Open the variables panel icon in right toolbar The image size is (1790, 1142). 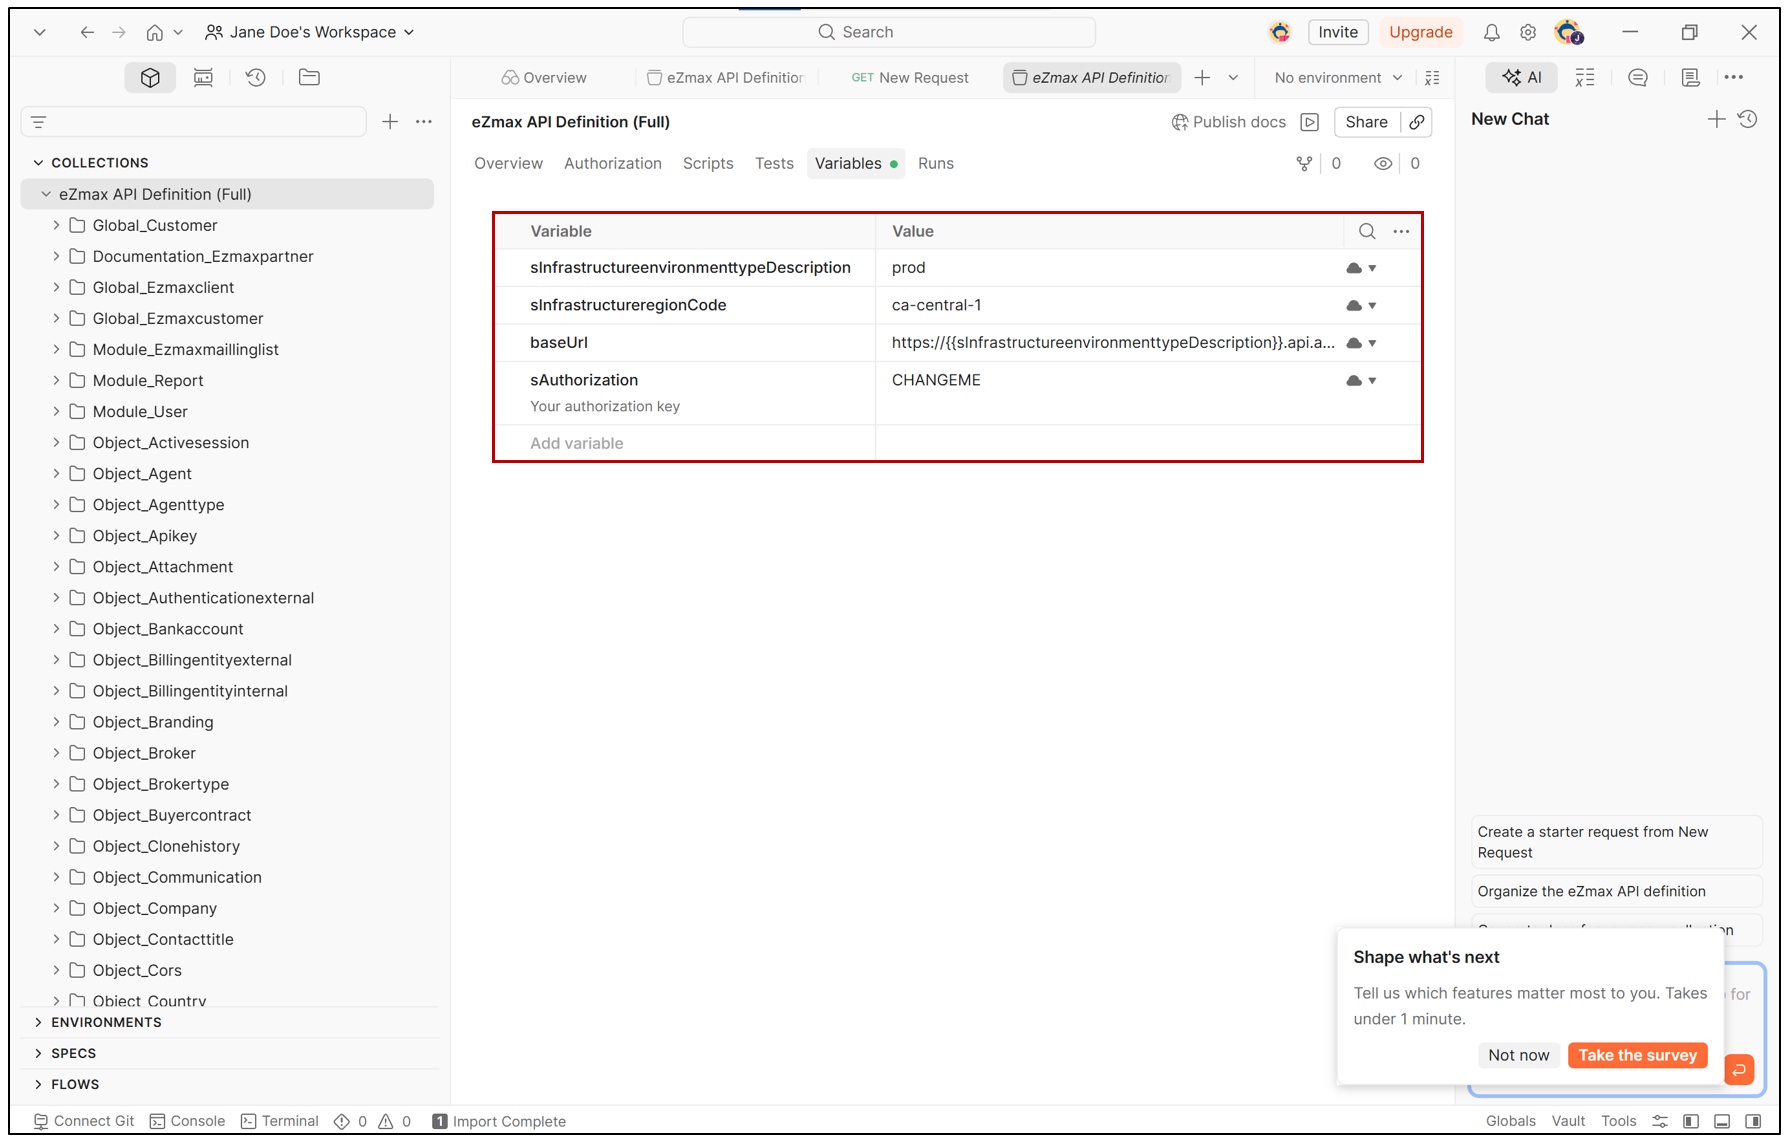(x=1585, y=77)
